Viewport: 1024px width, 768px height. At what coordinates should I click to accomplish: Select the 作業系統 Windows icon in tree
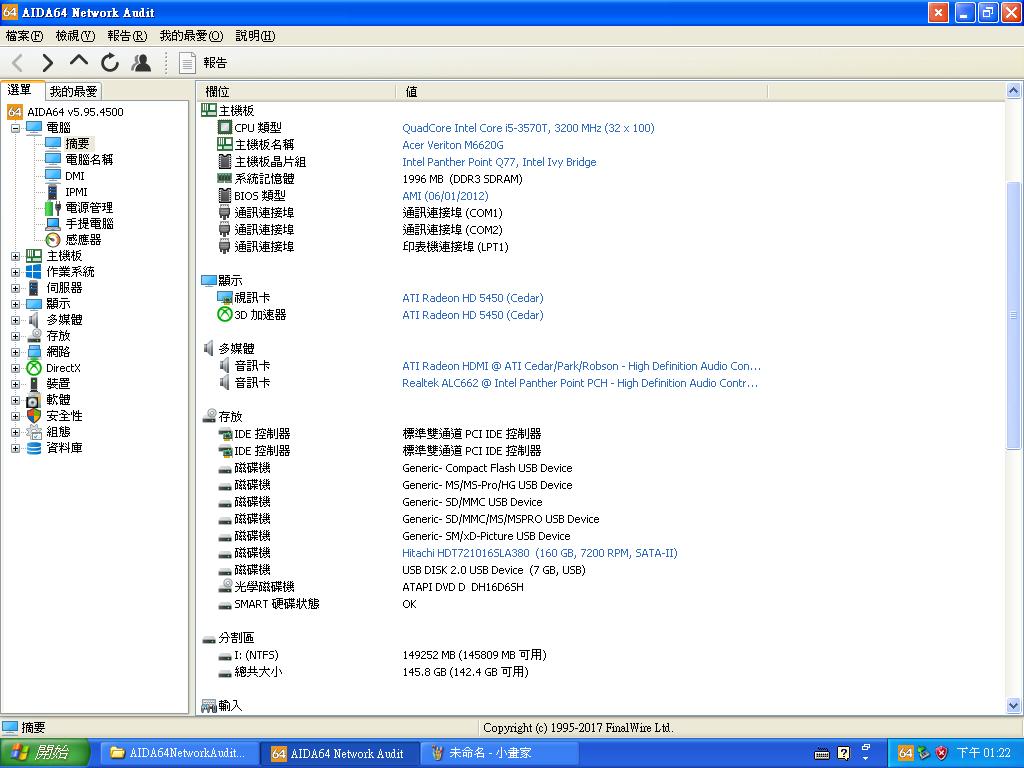(x=34, y=272)
